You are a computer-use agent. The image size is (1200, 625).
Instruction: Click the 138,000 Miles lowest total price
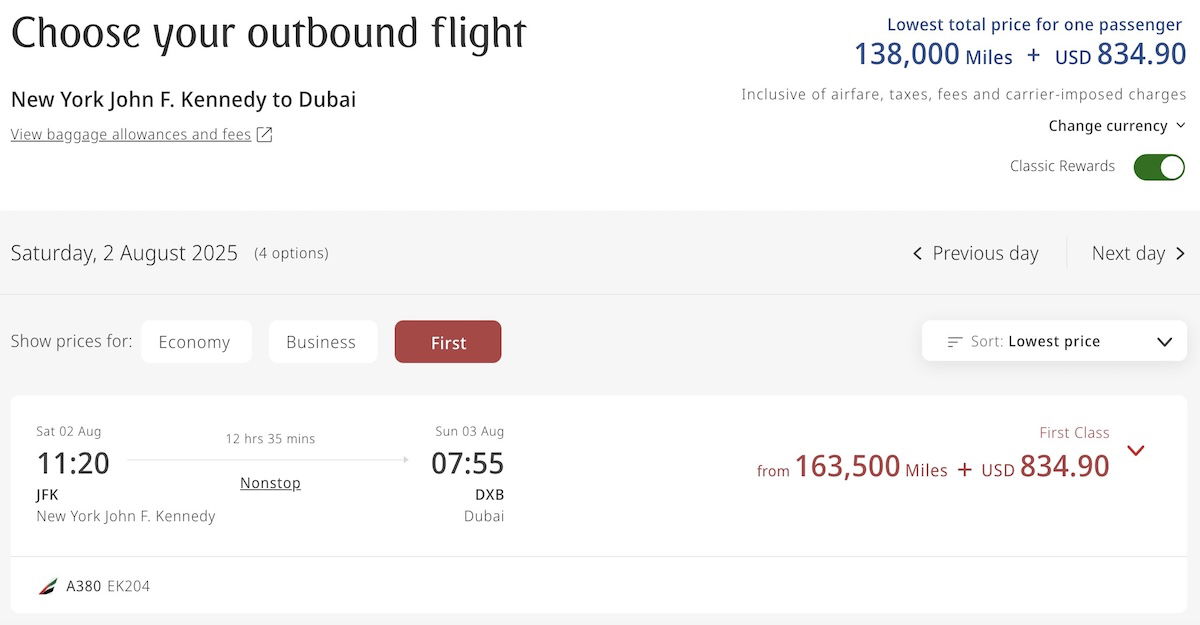coord(933,54)
